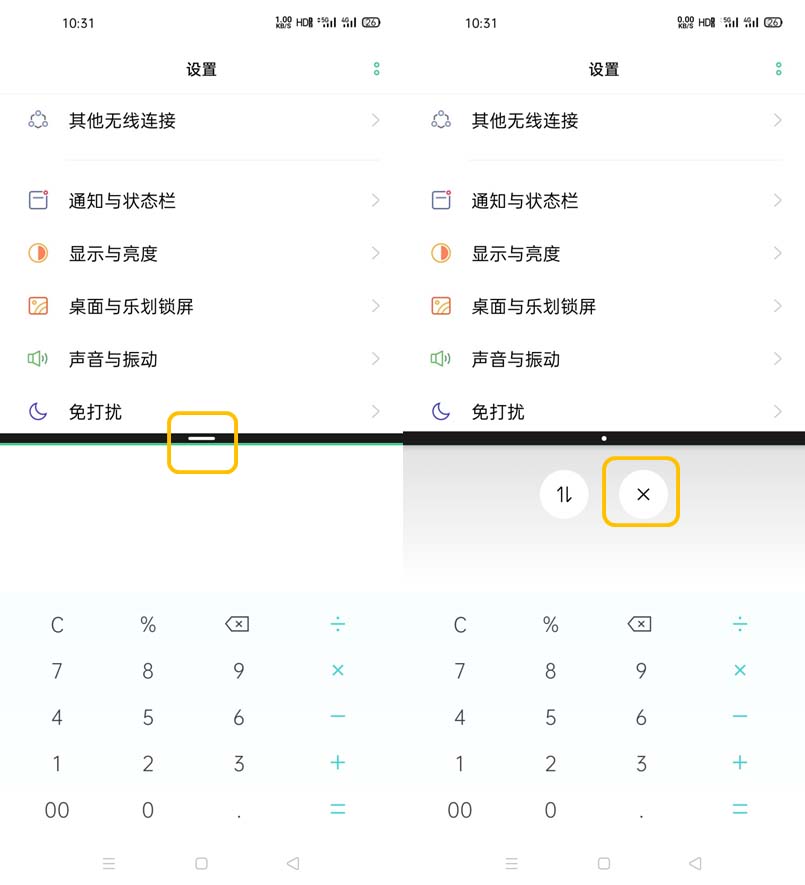Tap plus operator on right calculator
This screenshot has width=805, height=885.
click(740, 763)
